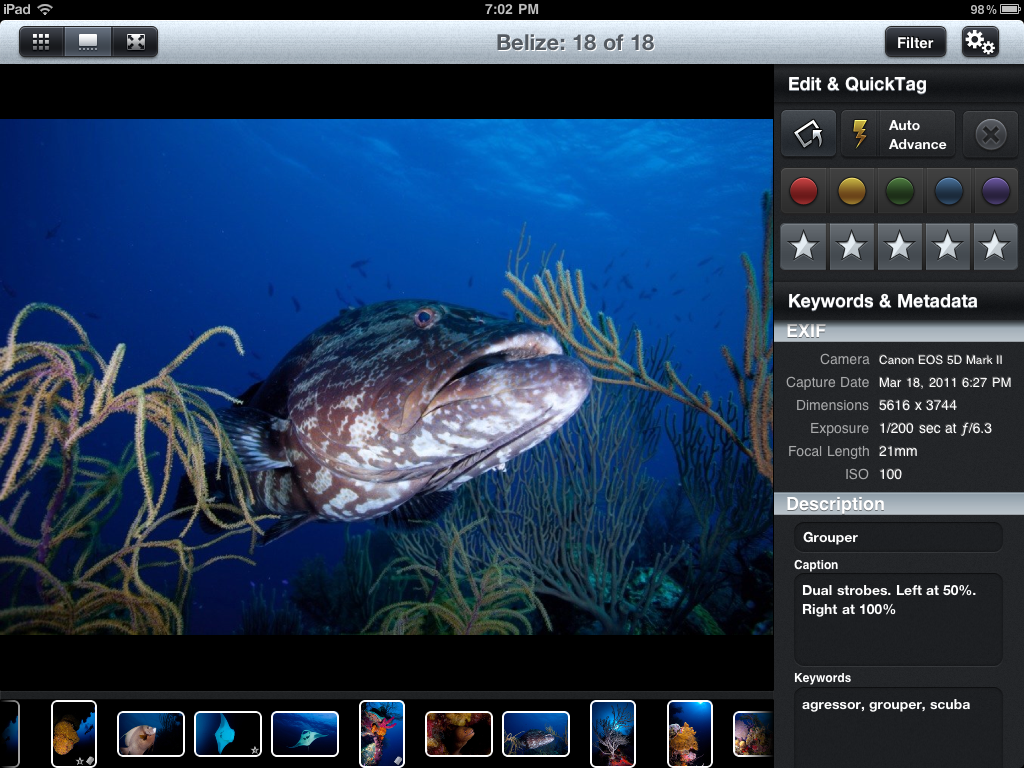The width and height of the screenshot is (1024, 768).
Task: Select filmstrip view icon in toolbar
Action: click(x=88, y=42)
